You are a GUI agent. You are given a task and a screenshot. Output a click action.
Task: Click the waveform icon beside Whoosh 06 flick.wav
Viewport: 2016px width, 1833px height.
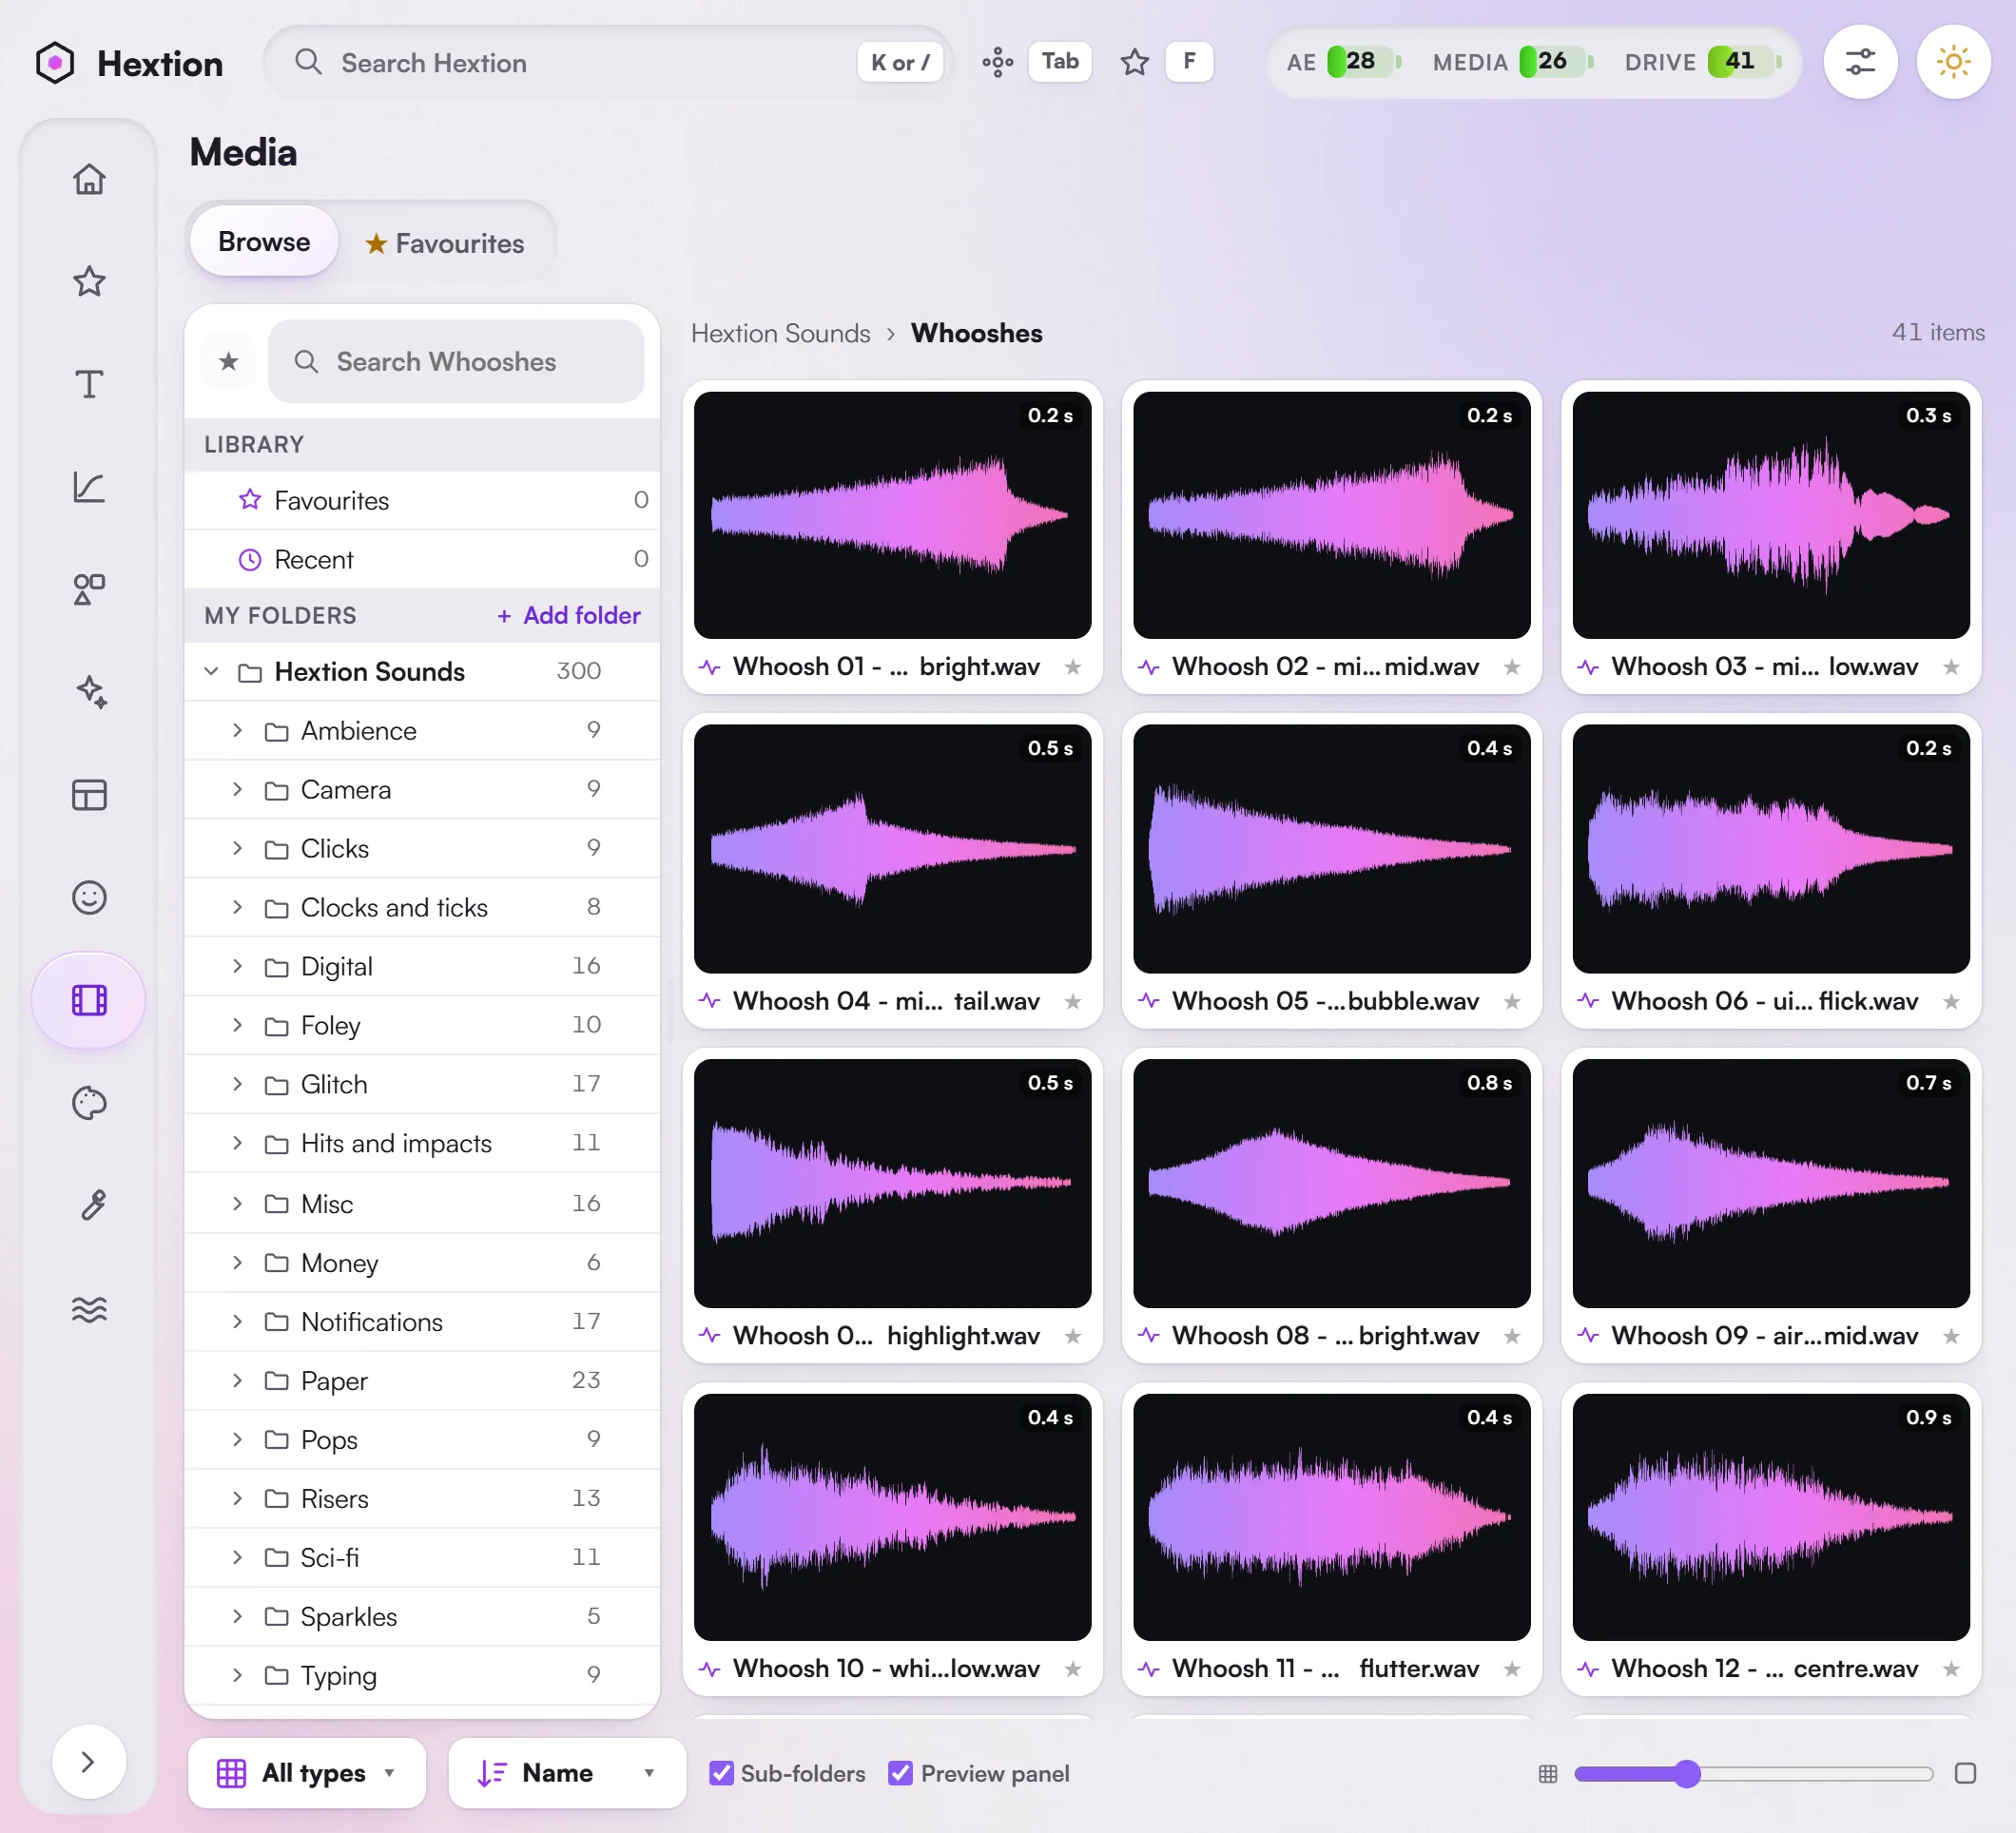point(1588,1001)
